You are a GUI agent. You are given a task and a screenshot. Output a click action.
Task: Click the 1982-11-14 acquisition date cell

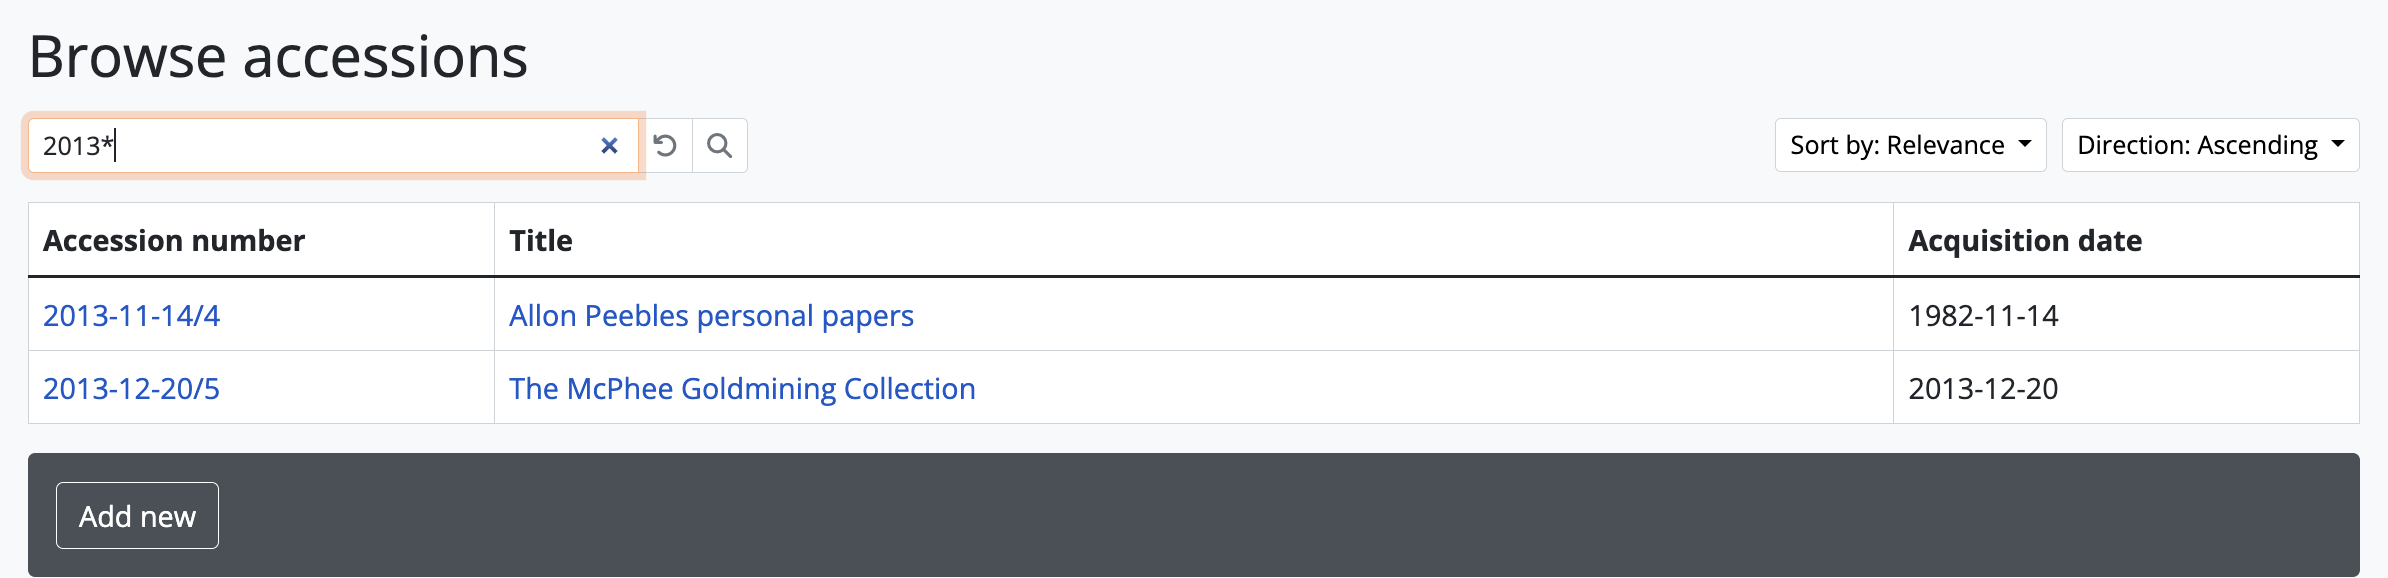point(1983,316)
